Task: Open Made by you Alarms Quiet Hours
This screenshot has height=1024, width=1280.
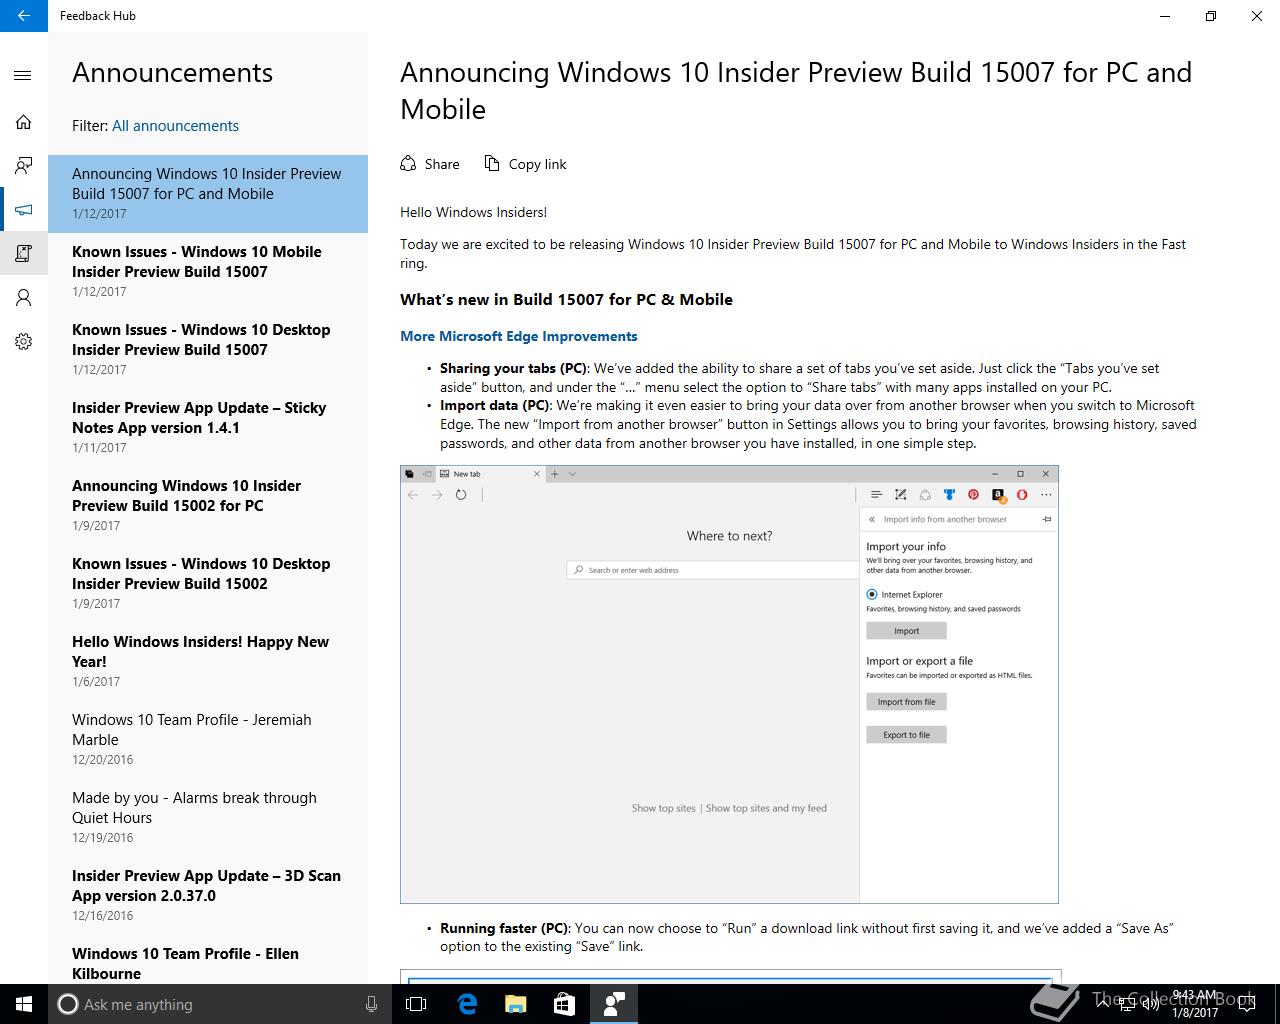Action: click(x=208, y=818)
